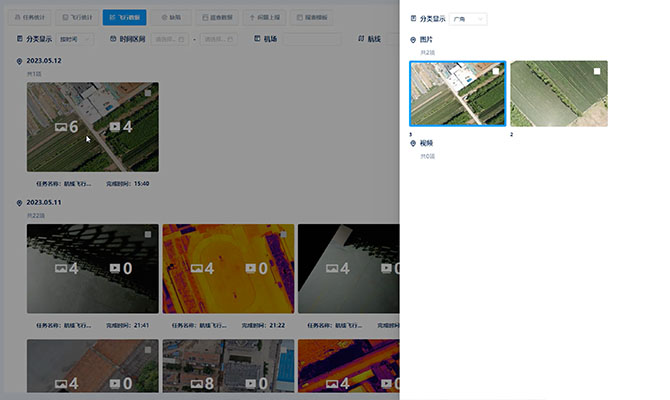Screen dimensions: 670x400
Task: Click the pin icon next to 视频 heading
Action: (414, 144)
